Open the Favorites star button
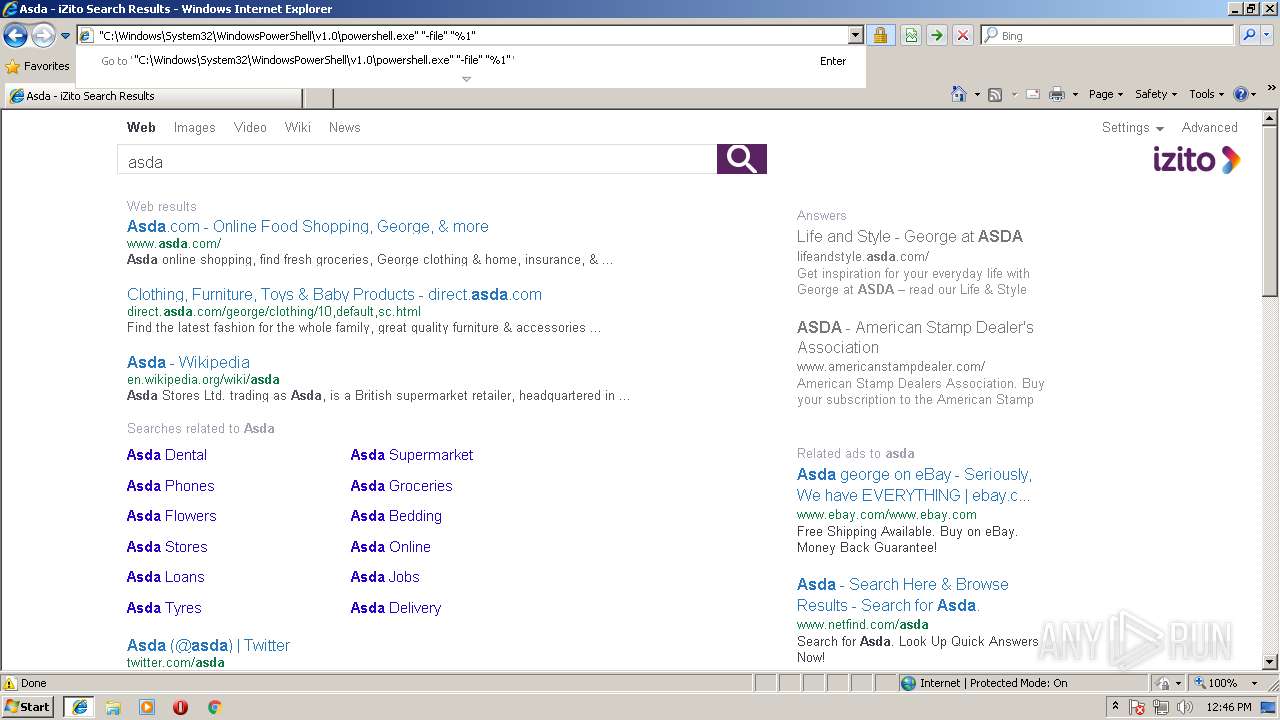The image size is (1280, 720). click(x=38, y=66)
